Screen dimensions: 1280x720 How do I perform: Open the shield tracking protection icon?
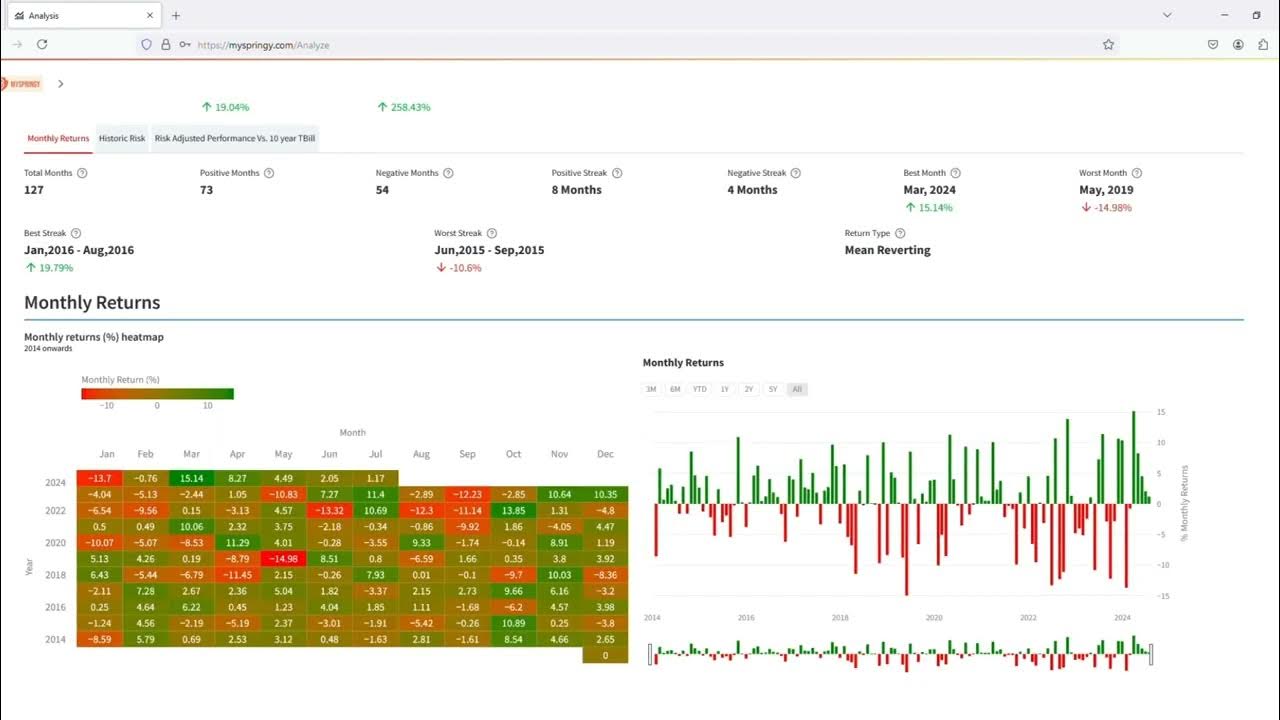pos(146,45)
